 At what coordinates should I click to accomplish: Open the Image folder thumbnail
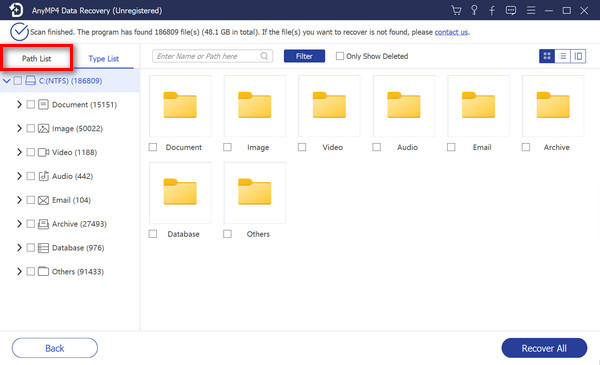[254, 106]
